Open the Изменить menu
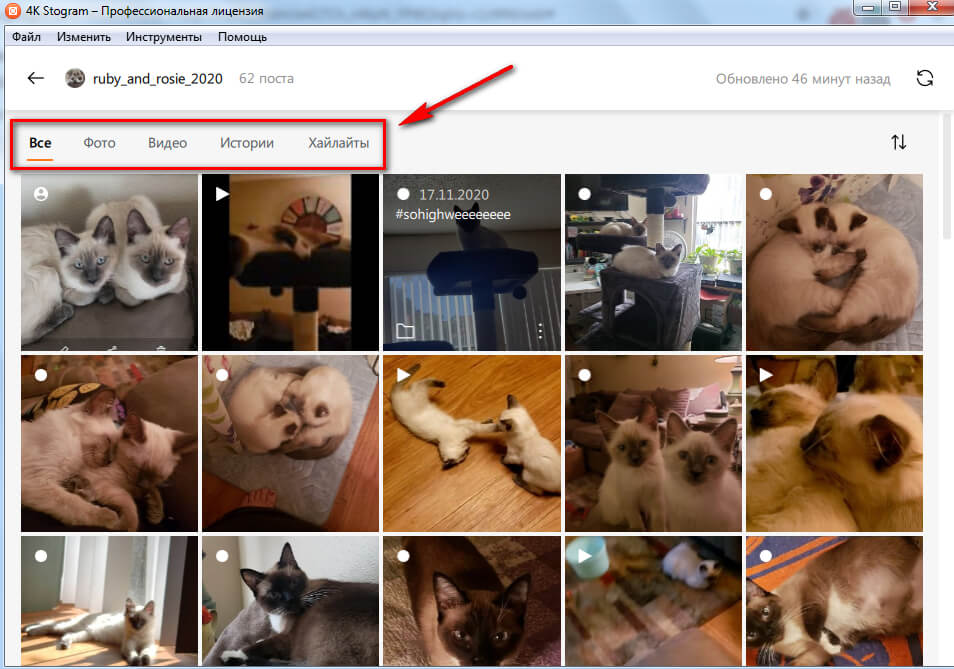Image resolution: width=954 pixels, height=669 pixels. [84, 37]
